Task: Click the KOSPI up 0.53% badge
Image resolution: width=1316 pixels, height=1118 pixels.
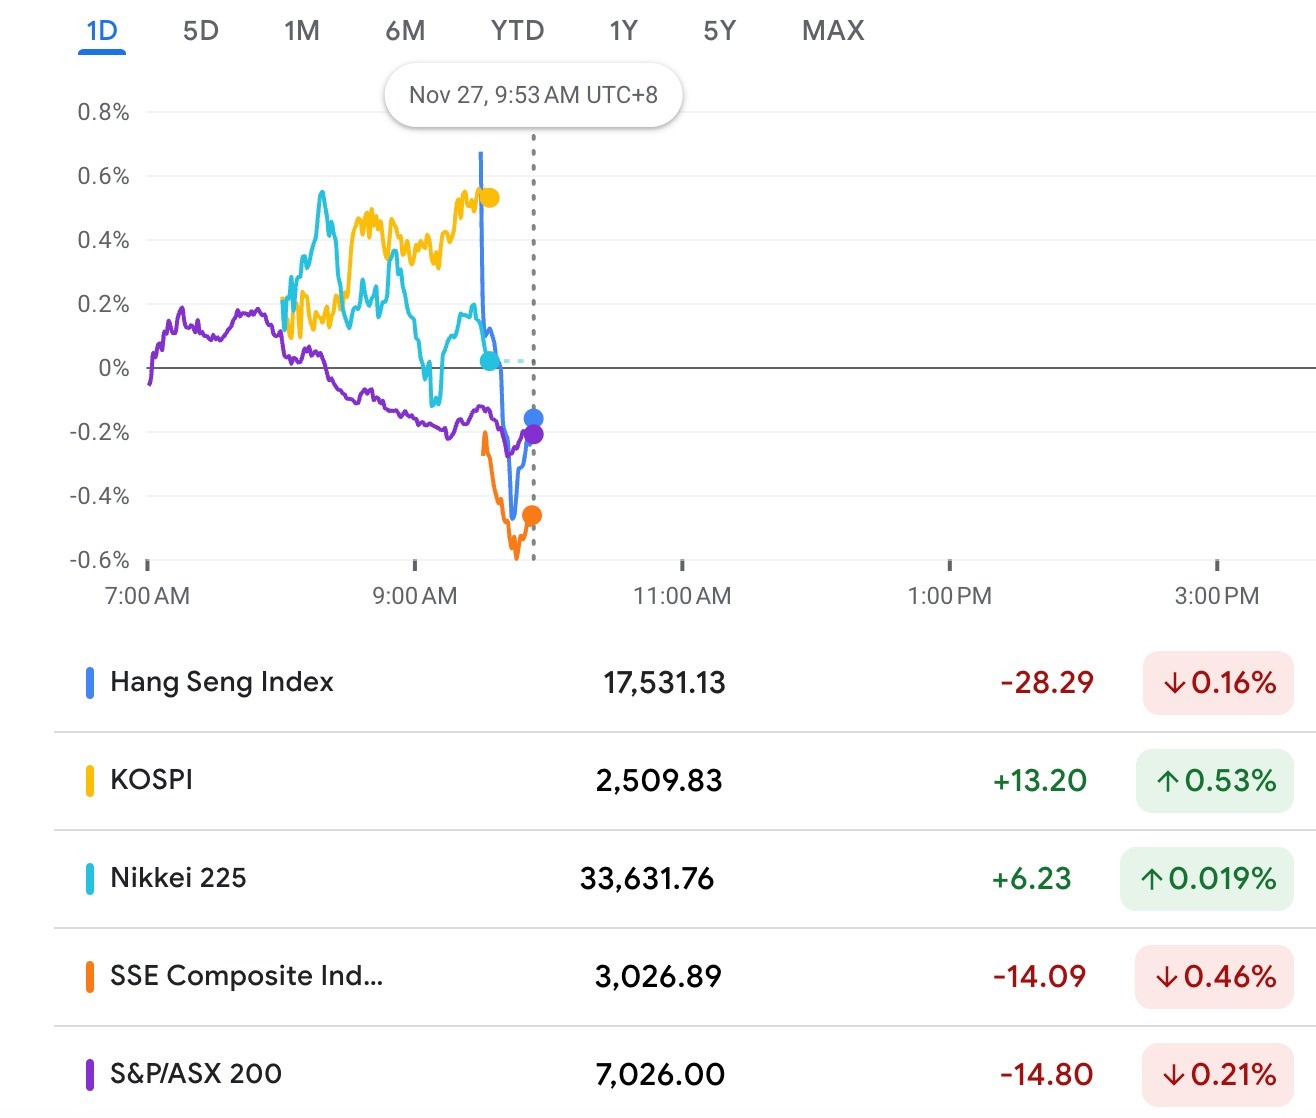Action: point(1215,781)
